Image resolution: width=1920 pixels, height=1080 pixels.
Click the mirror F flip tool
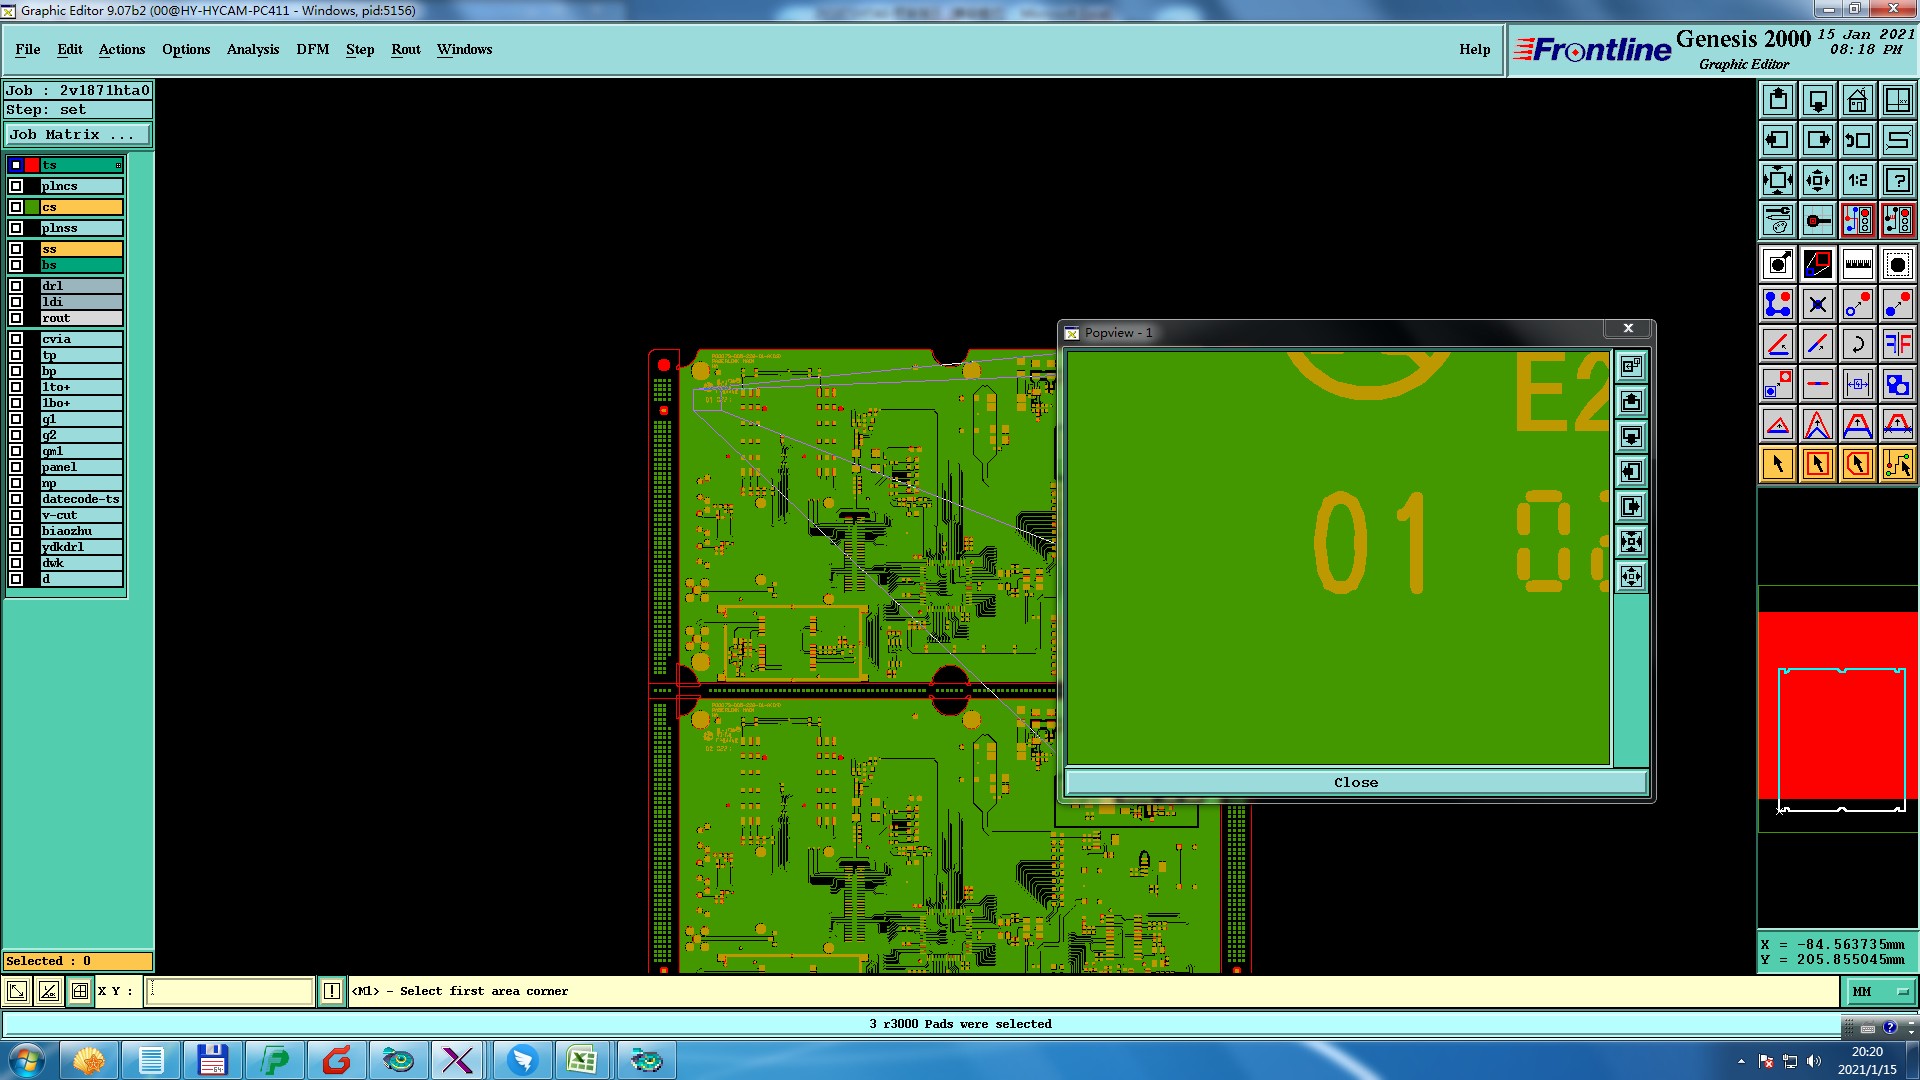tap(1897, 344)
